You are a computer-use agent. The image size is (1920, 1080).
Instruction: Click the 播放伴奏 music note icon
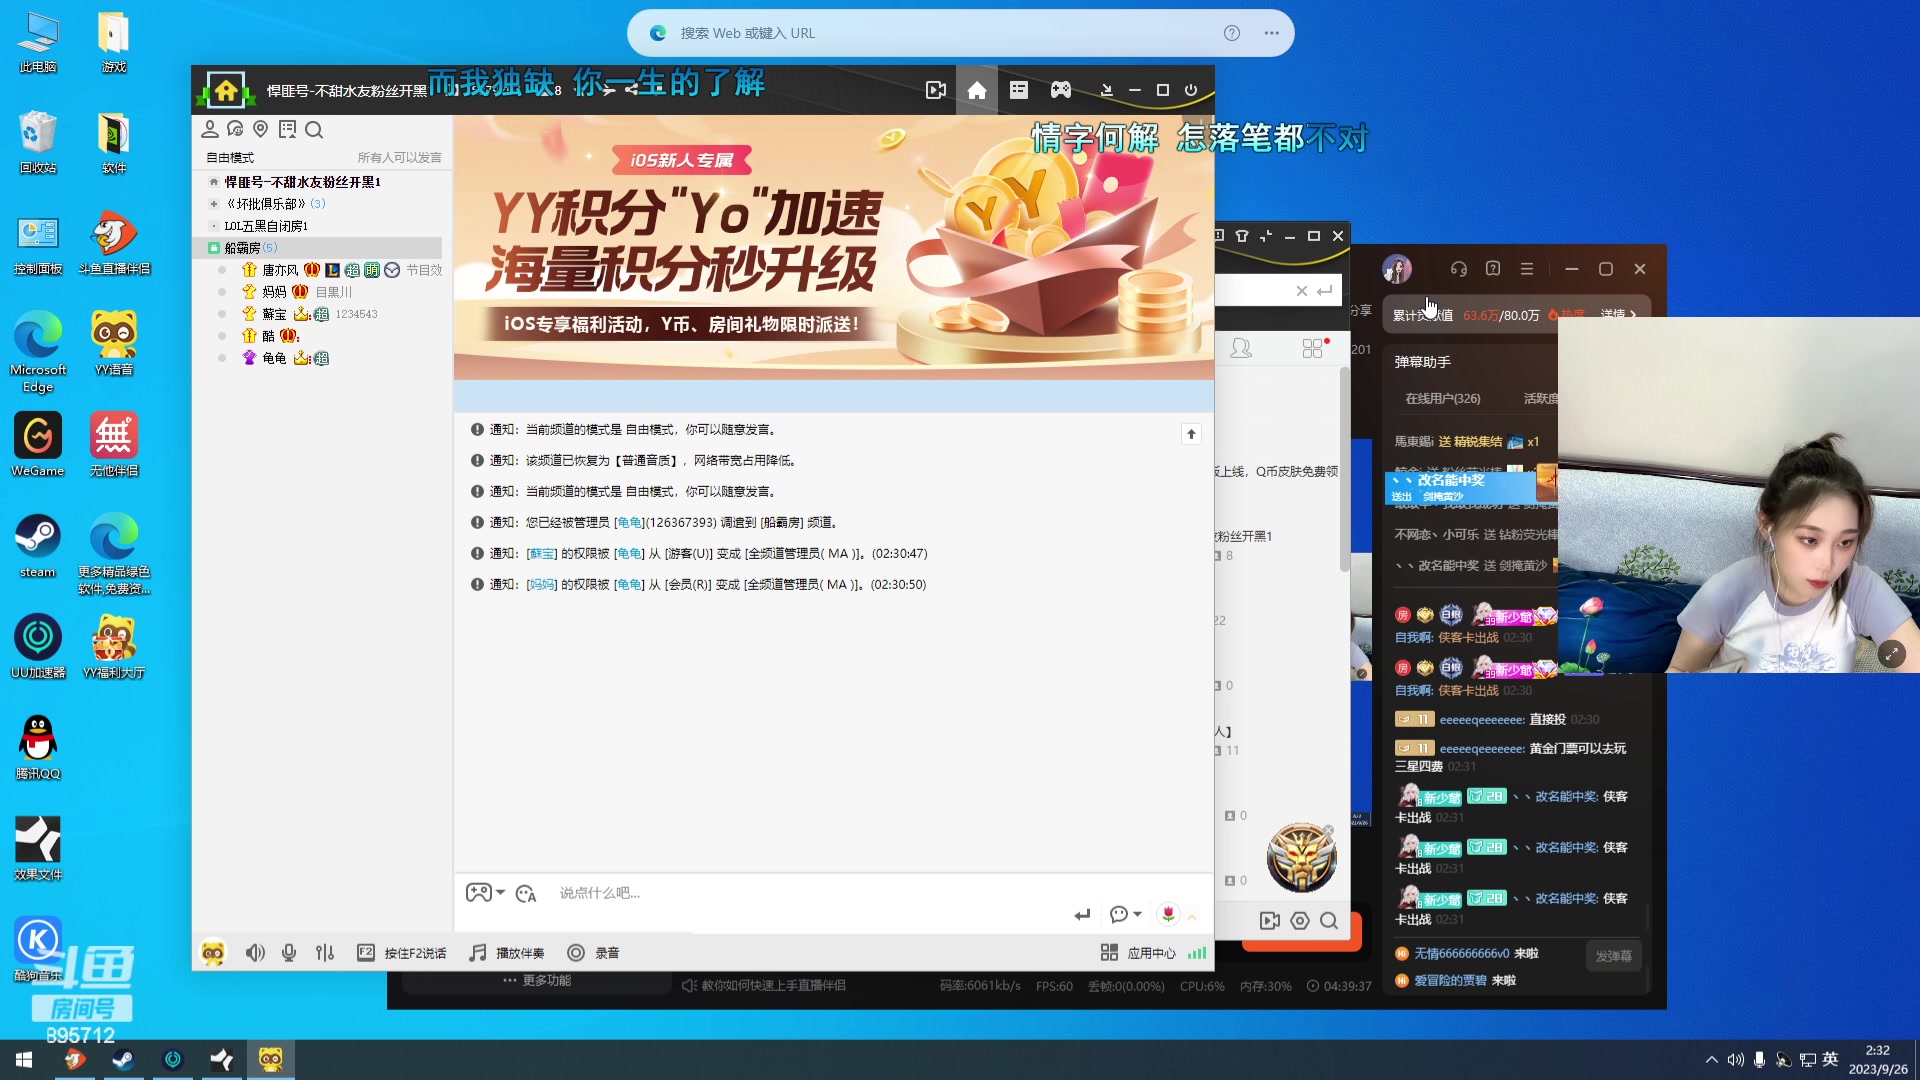tap(477, 952)
